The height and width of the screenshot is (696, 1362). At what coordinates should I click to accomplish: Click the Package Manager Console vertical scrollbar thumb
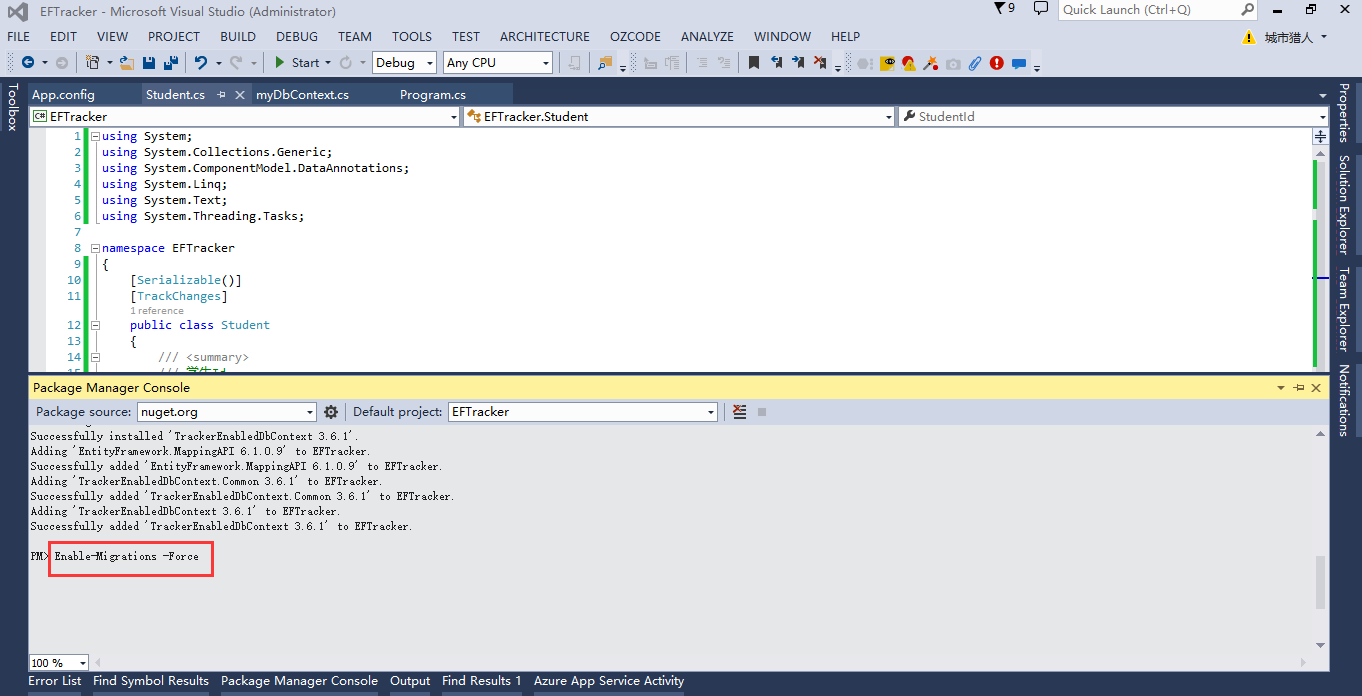pyautogui.click(x=1320, y=582)
